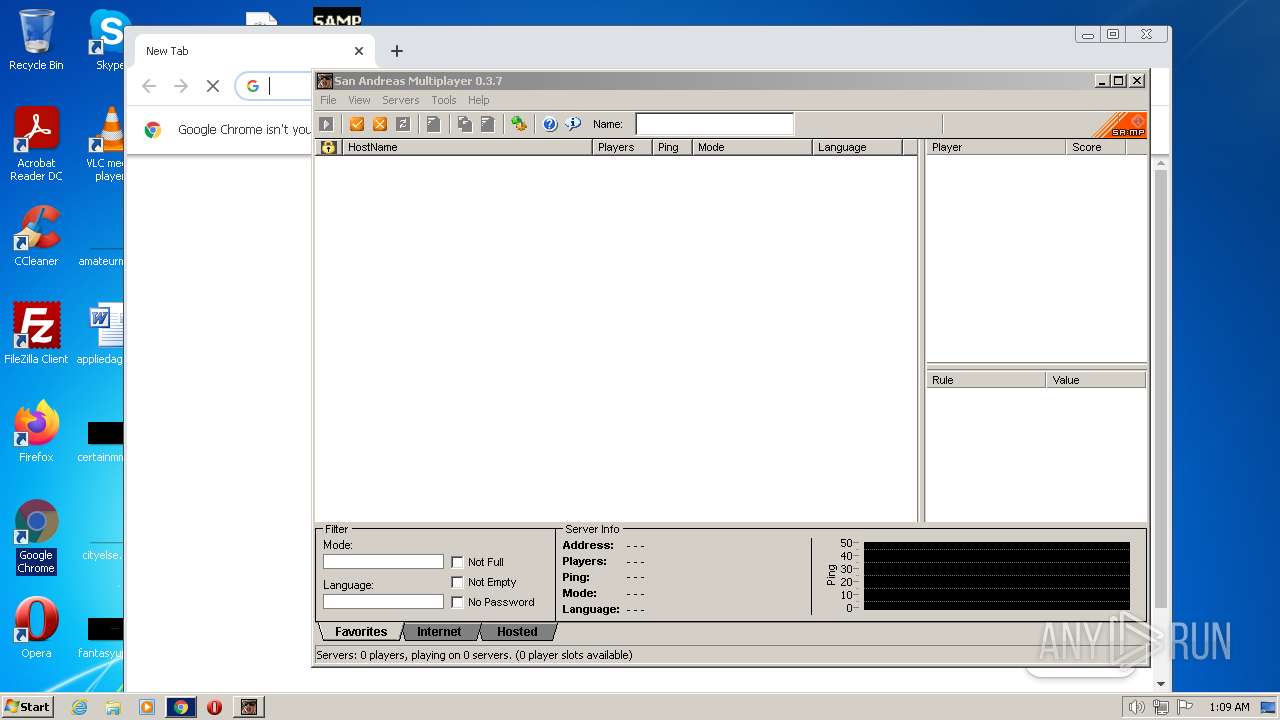Click the two overlapping pages toolbar icon
The height and width of the screenshot is (720, 1280).
coord(465,124)
